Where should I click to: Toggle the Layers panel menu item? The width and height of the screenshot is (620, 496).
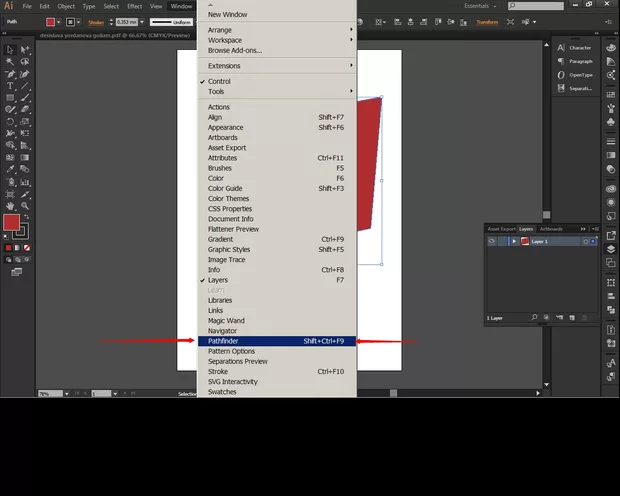coord(277,280)
